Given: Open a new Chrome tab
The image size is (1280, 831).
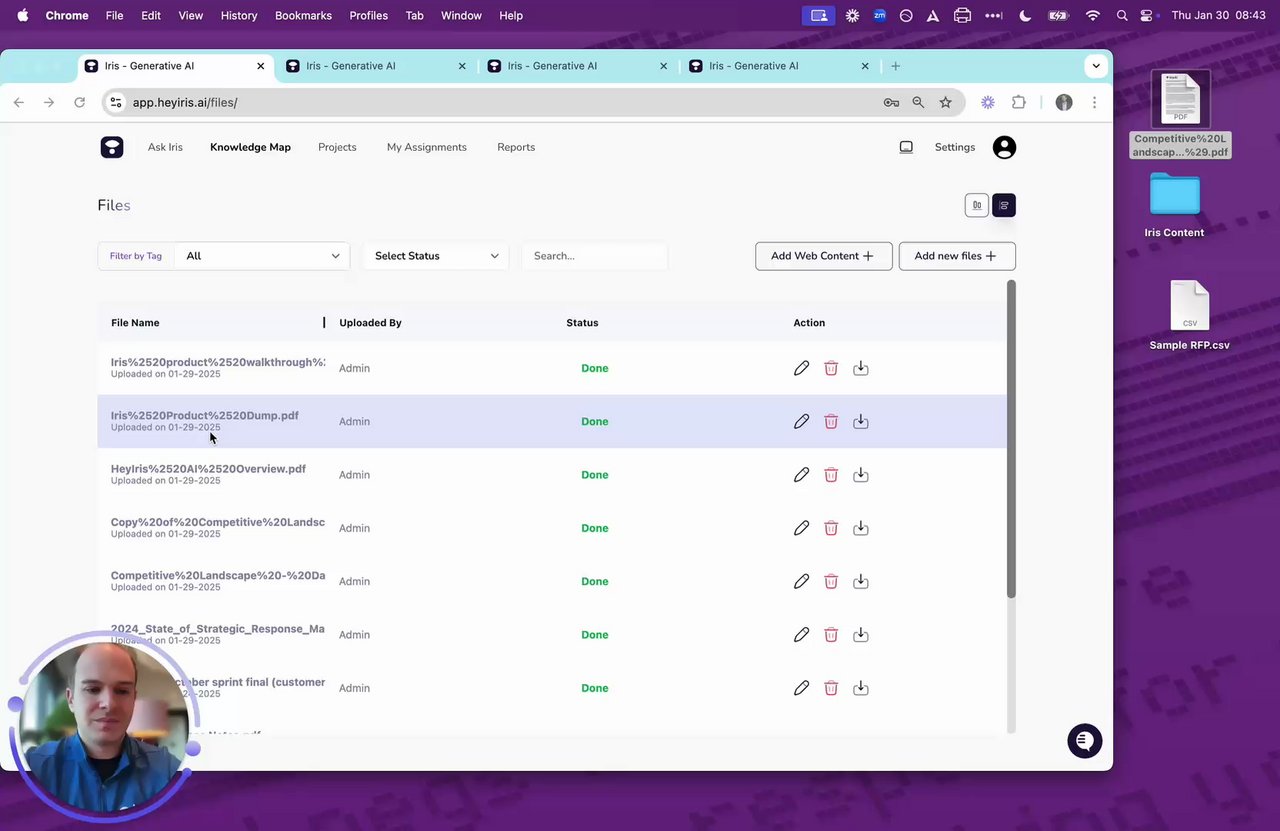Looking at the screenshot, I should point(895,66).
